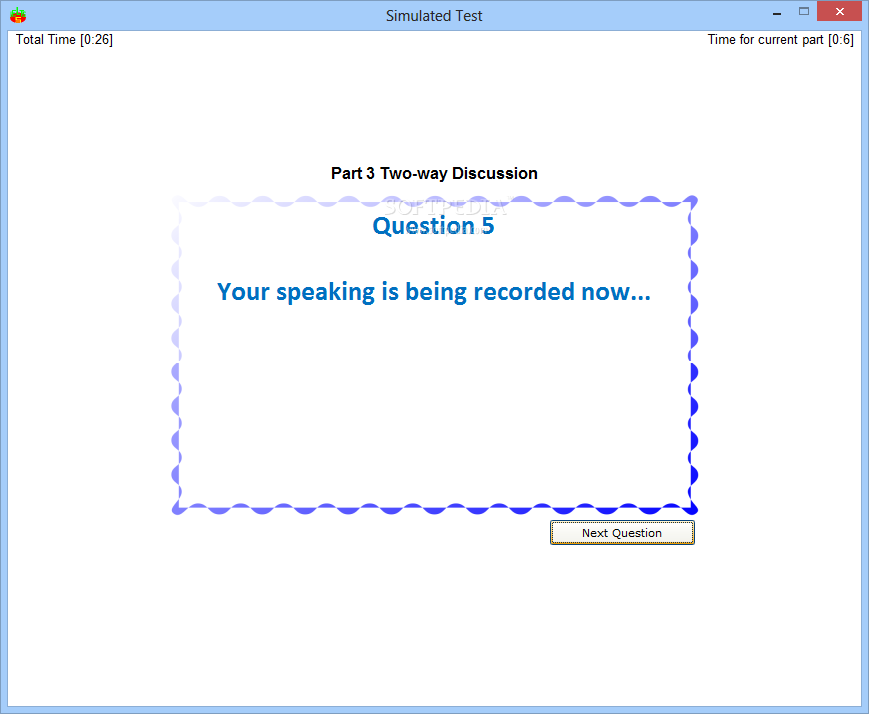
Task: Click the 'Part 3 Two-way Discussion' heading
Action: pos(434,174)
